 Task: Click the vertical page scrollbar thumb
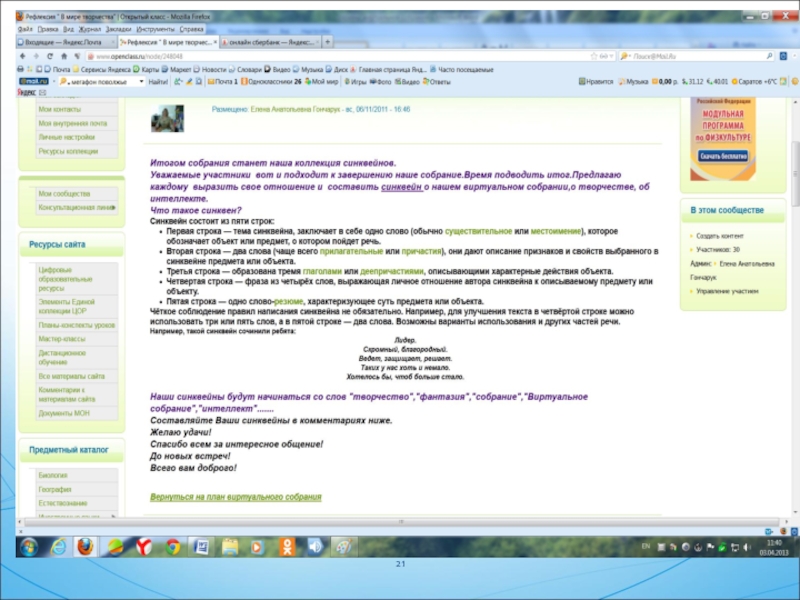795,173
